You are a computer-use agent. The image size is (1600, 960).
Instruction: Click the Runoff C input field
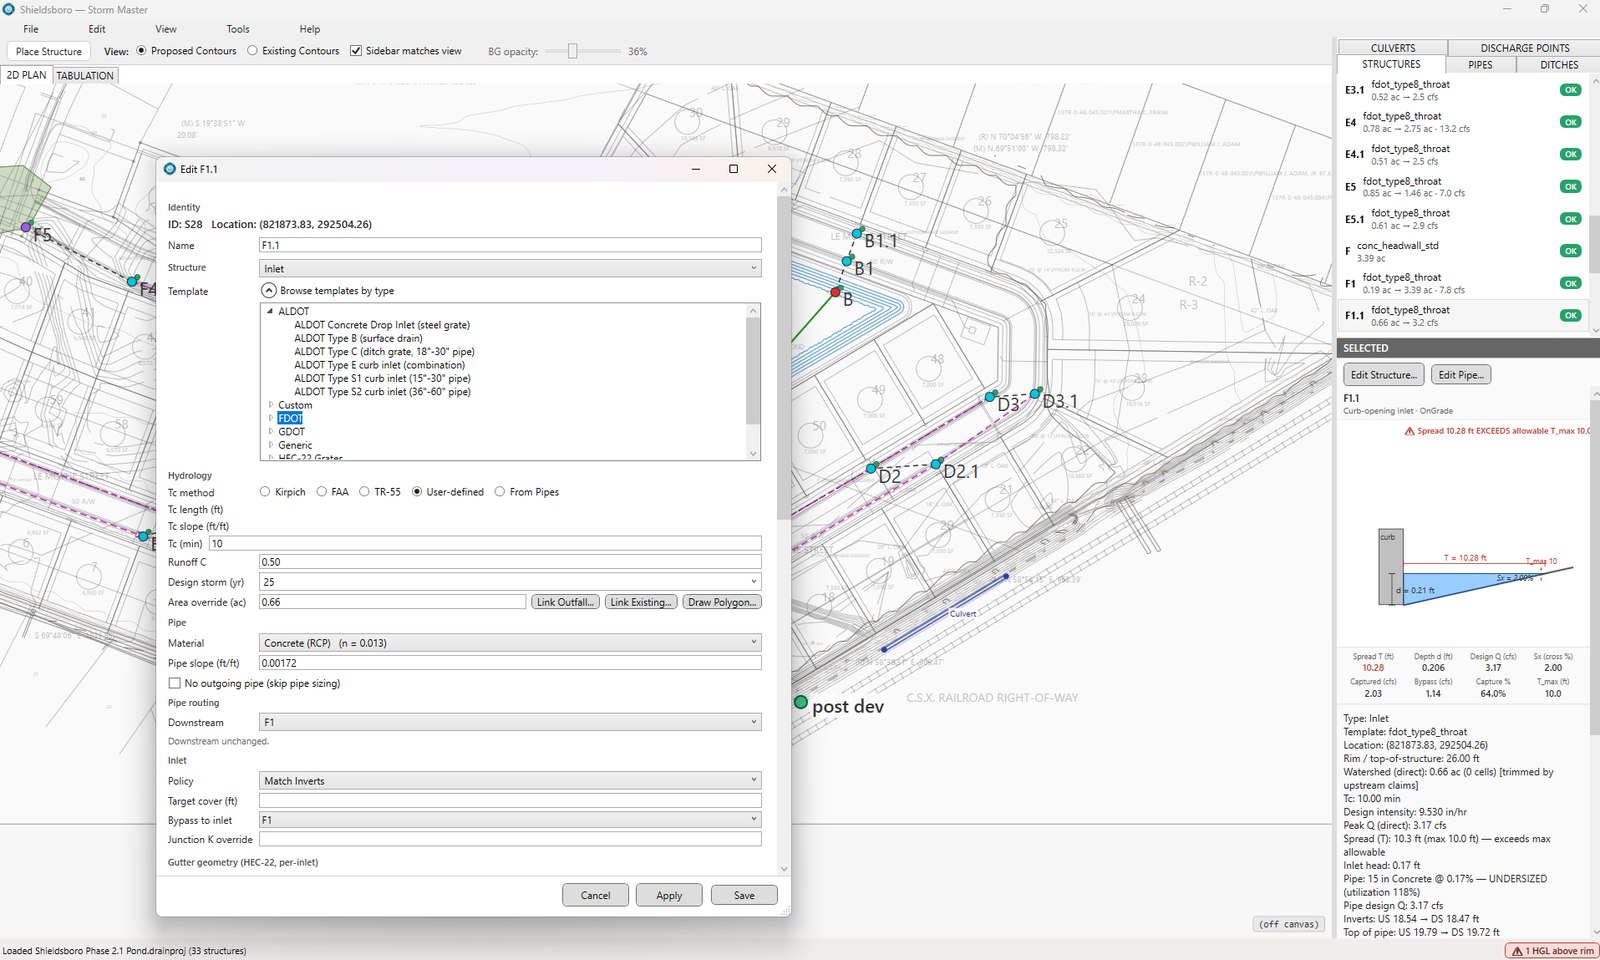pos(510,562)
